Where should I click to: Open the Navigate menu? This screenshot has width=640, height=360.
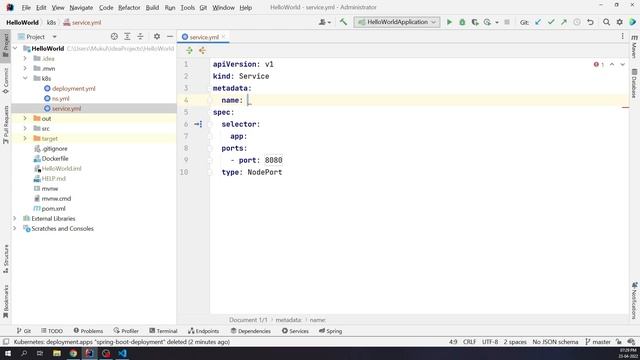pyautogui.click(x=81, y=7)
